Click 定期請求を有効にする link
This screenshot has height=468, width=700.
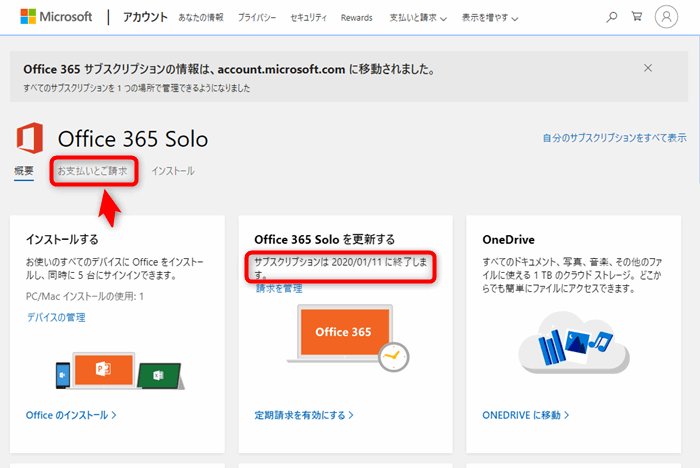point(304,415)
